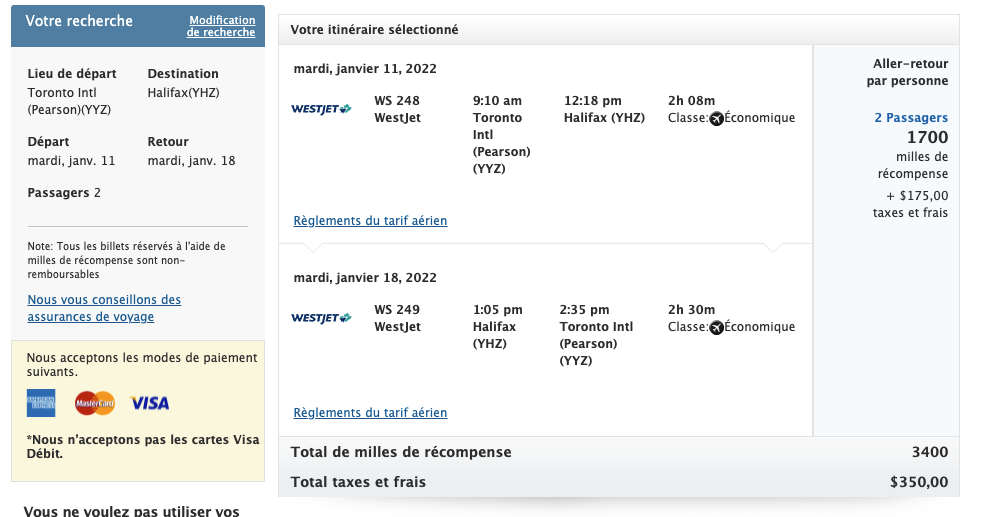Click the Économique class icon for WS 249

click(716, 327)
